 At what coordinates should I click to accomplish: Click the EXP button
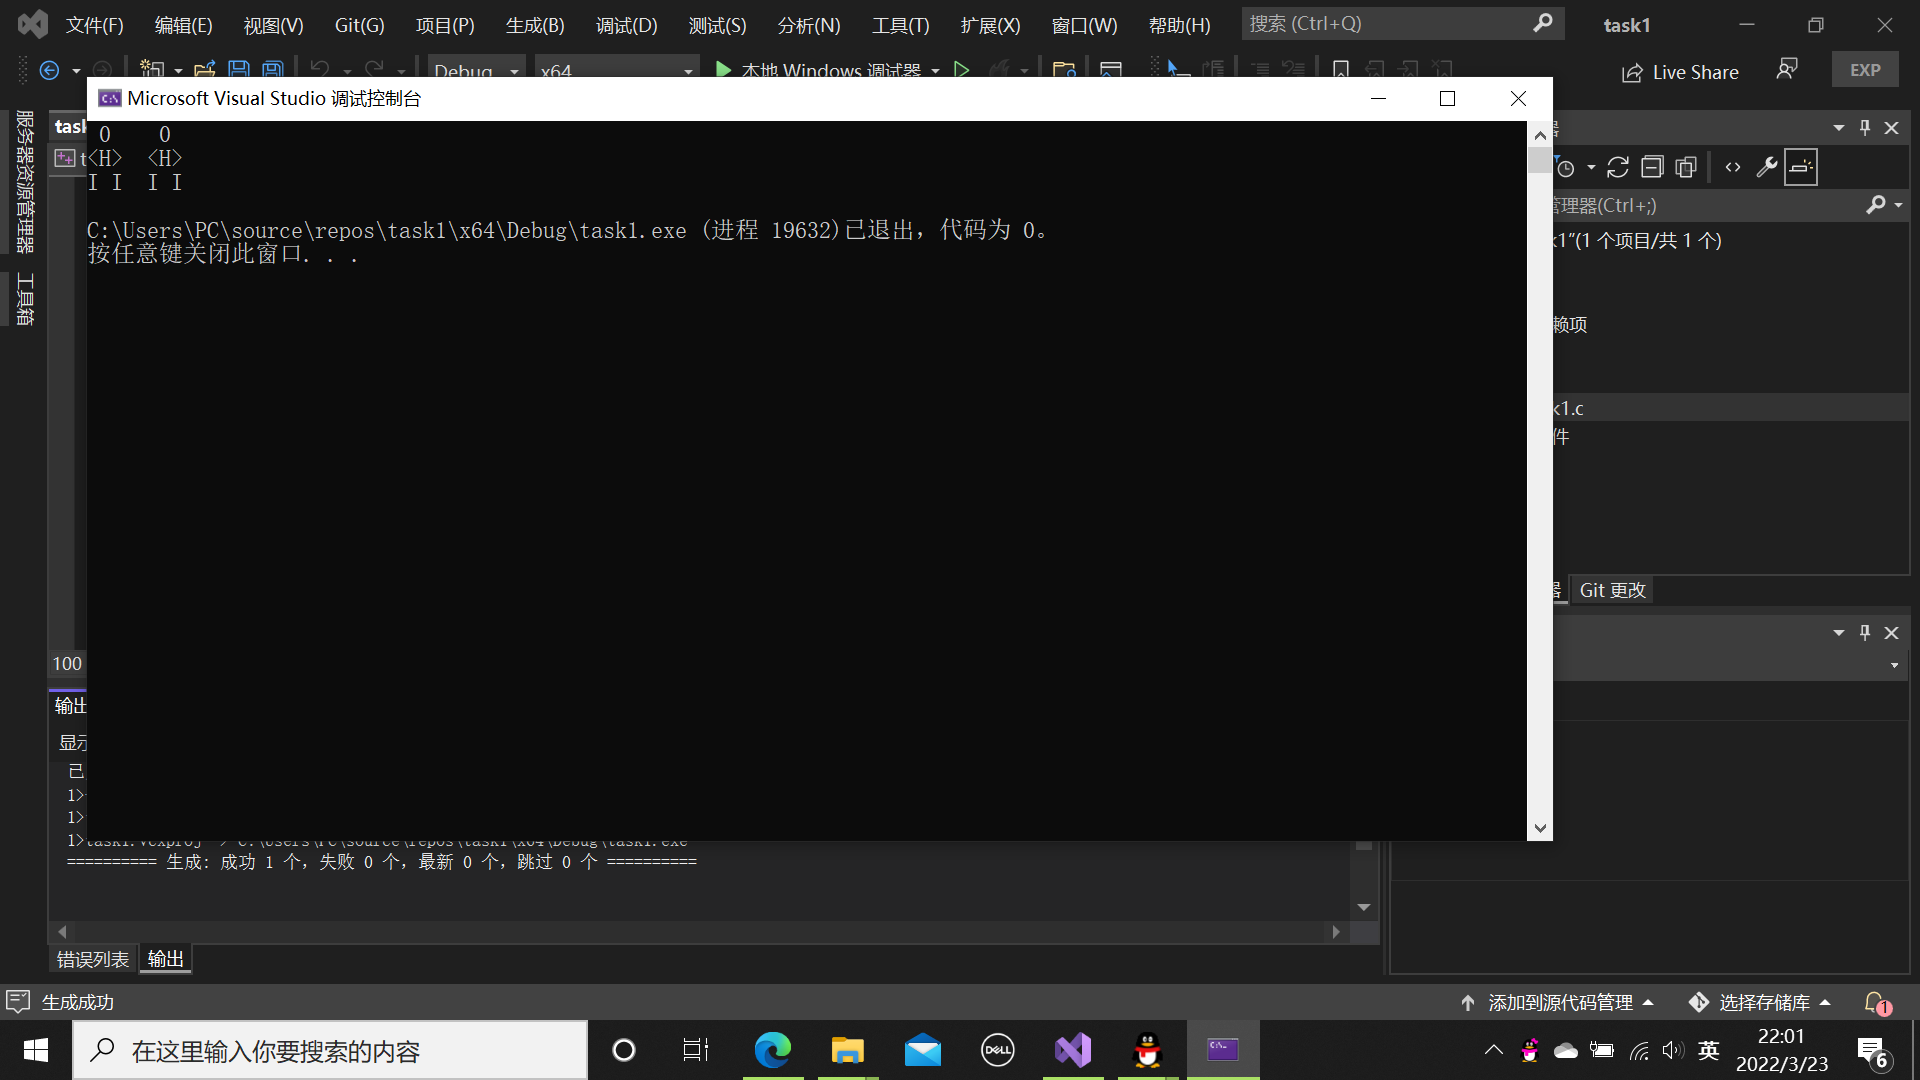click(x=1865, y=70)
